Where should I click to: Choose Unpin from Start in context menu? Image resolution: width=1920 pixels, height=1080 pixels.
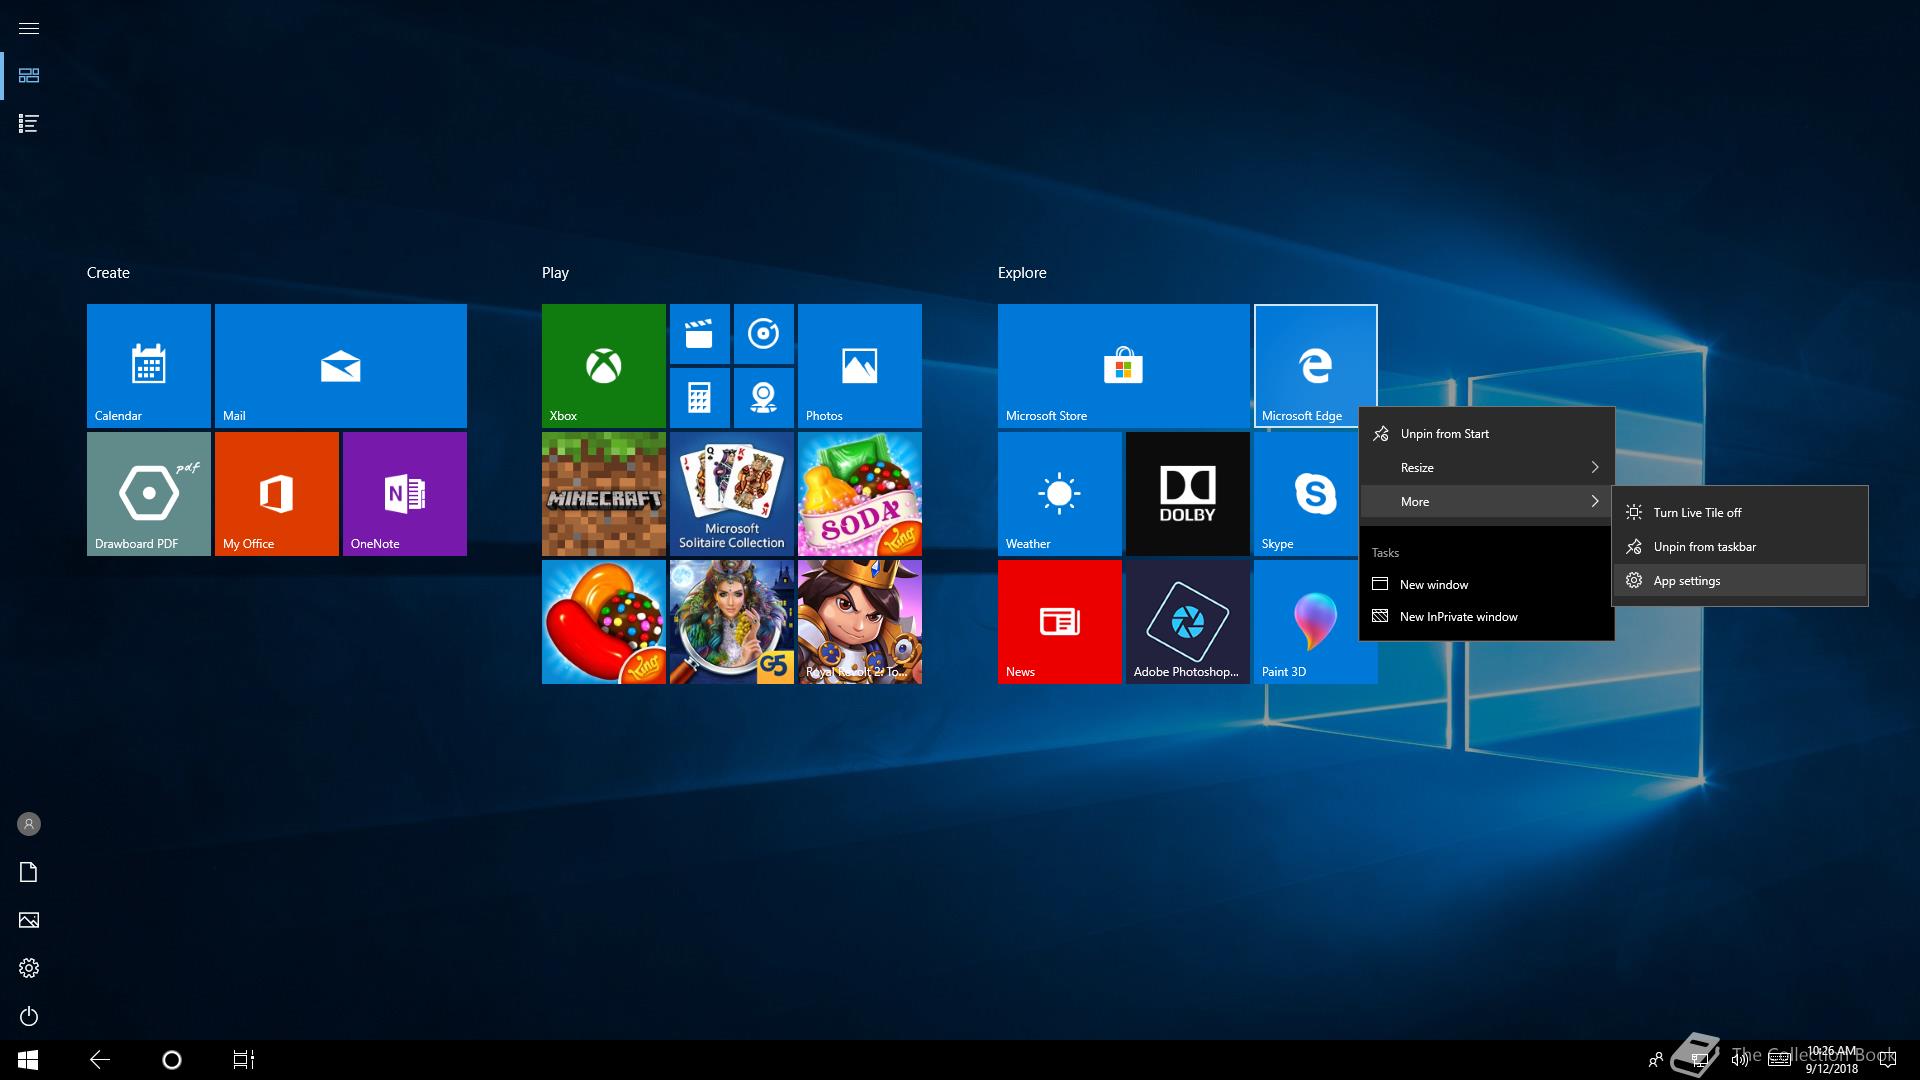(1487, 434)
